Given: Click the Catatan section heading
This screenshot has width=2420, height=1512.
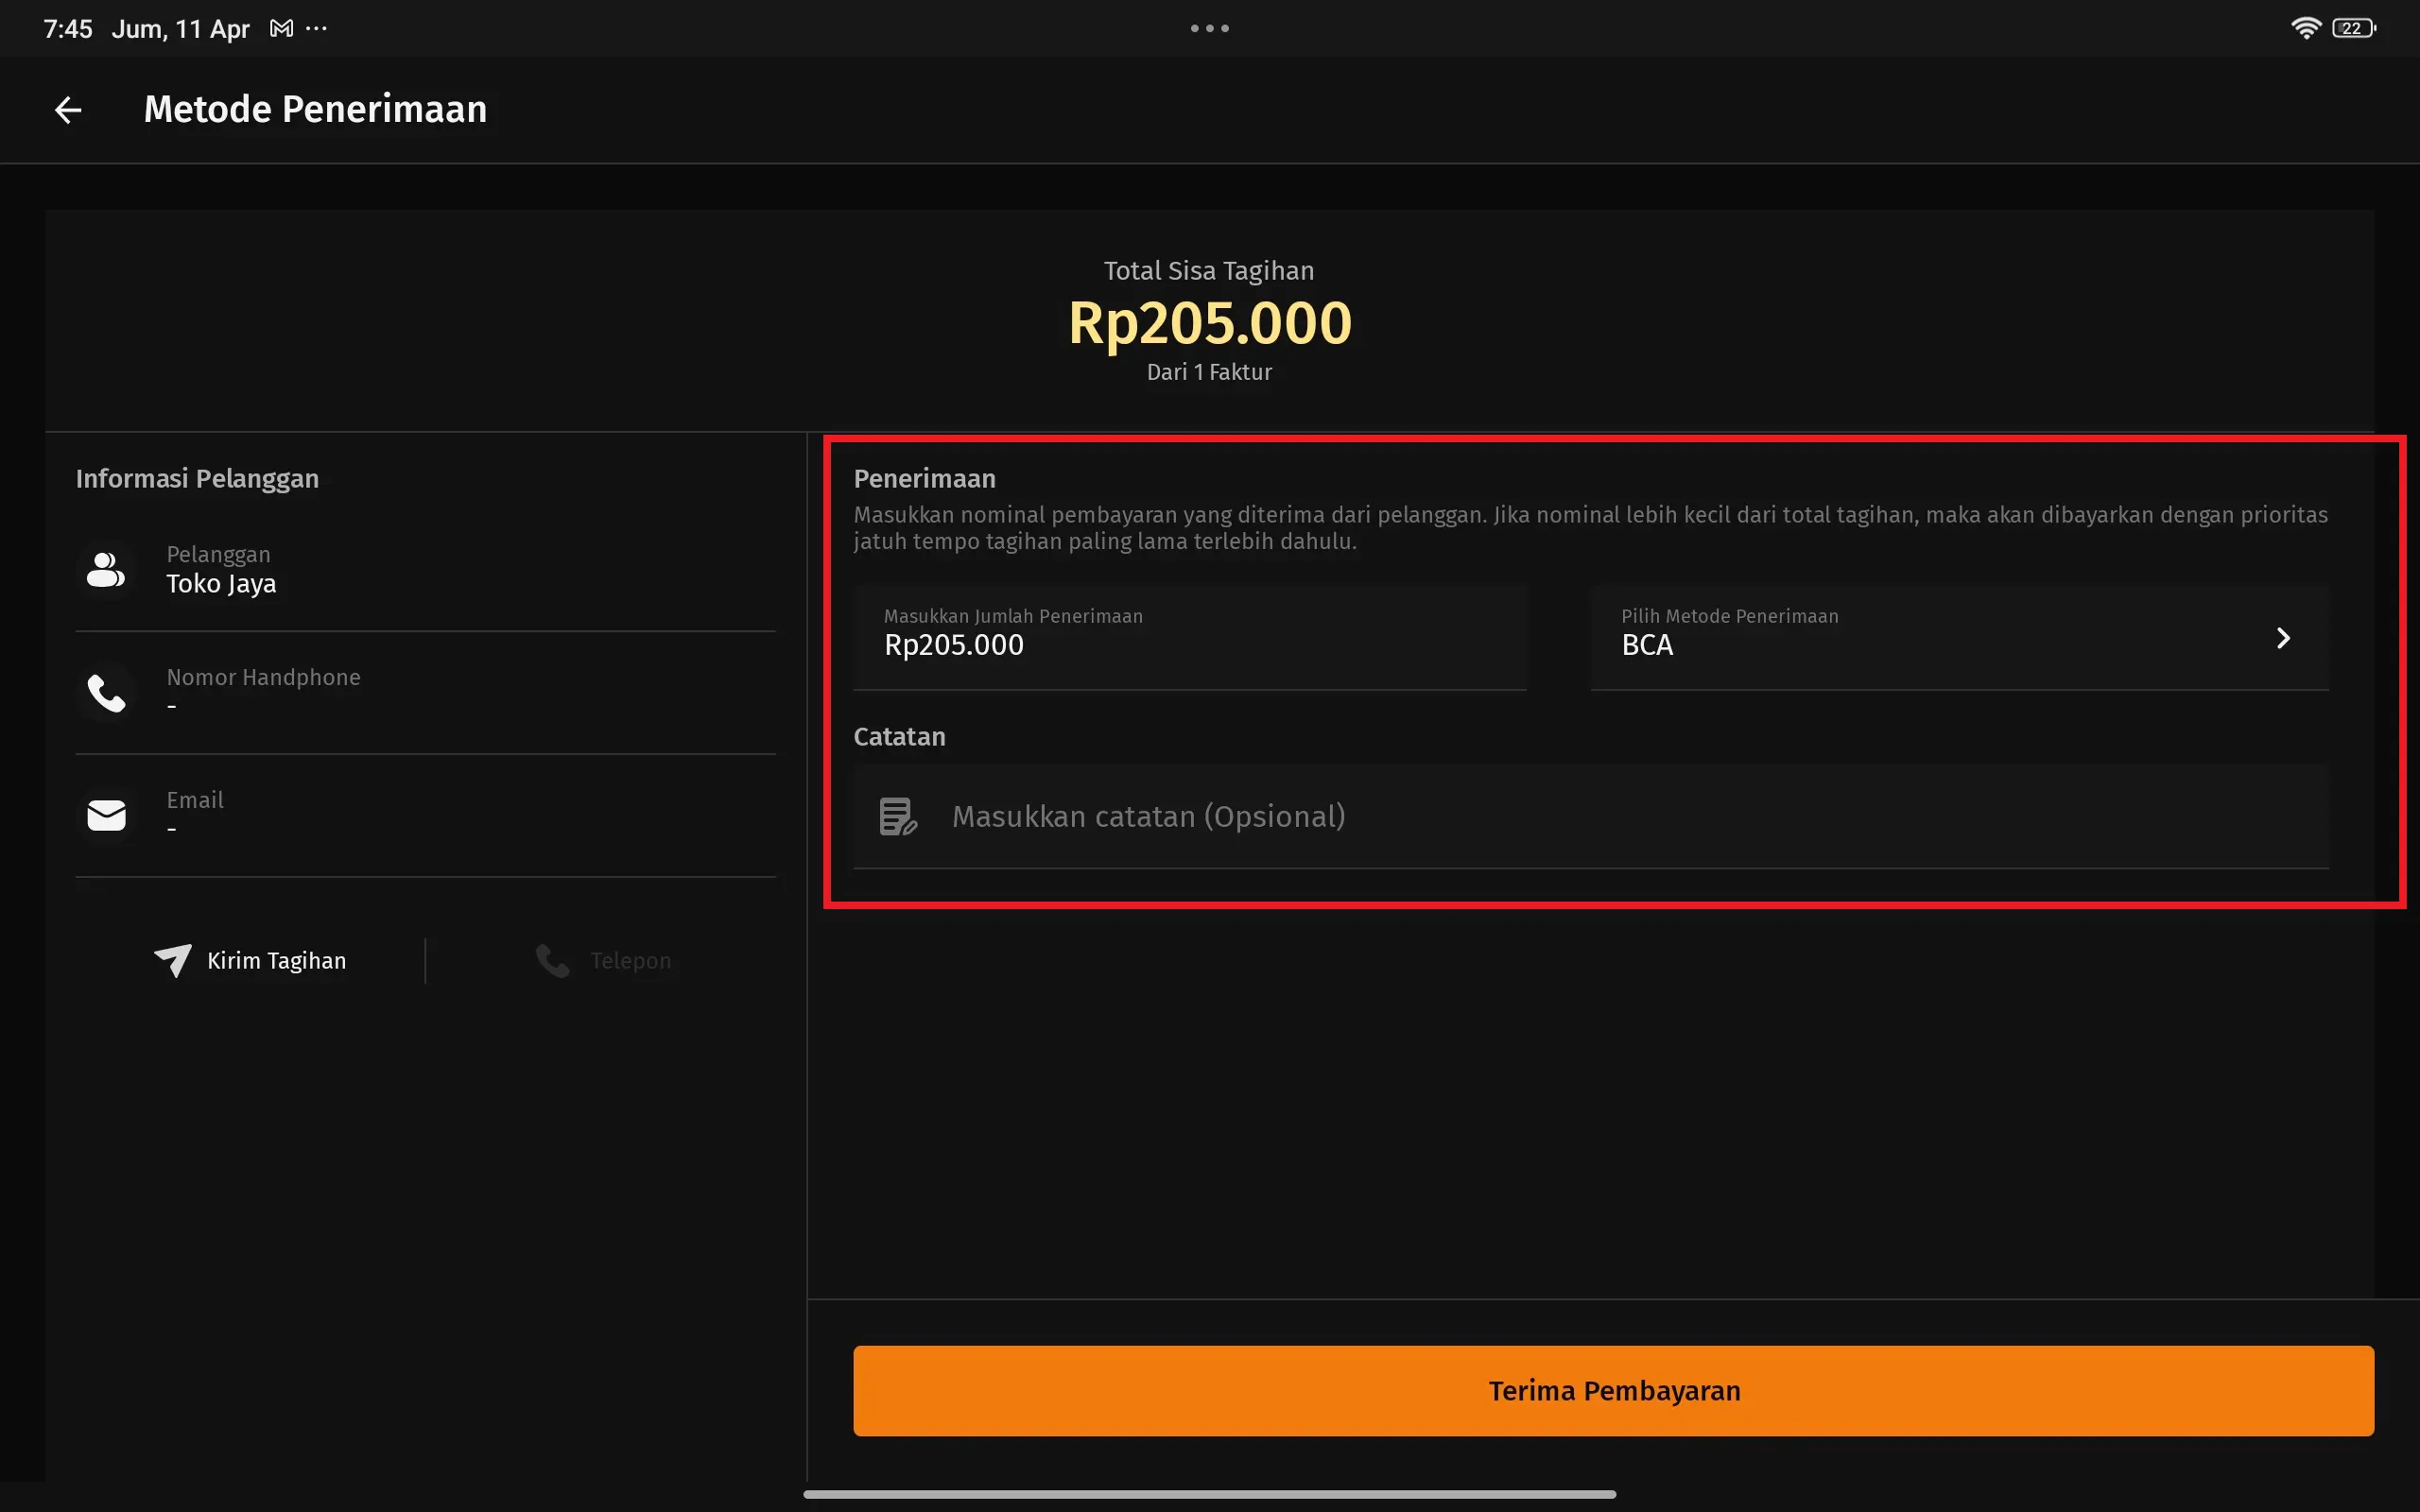Looking at the screenshot, I should pos(899,736).
